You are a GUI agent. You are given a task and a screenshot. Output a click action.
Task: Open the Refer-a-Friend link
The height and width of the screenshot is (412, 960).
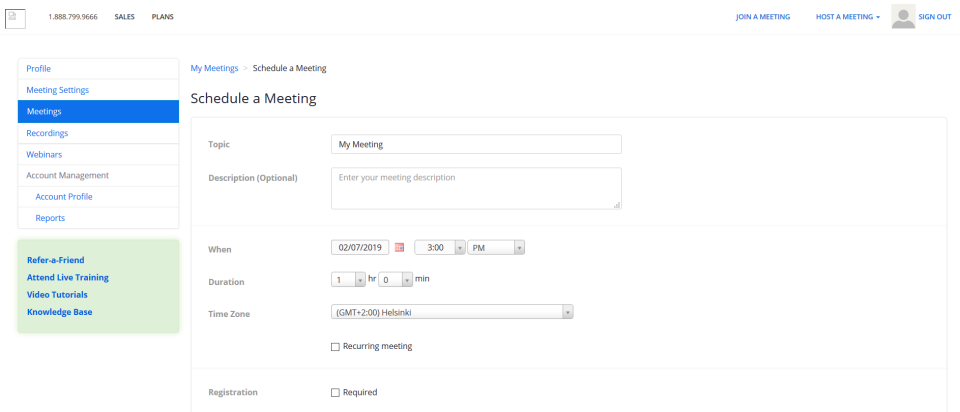[56, 260]
